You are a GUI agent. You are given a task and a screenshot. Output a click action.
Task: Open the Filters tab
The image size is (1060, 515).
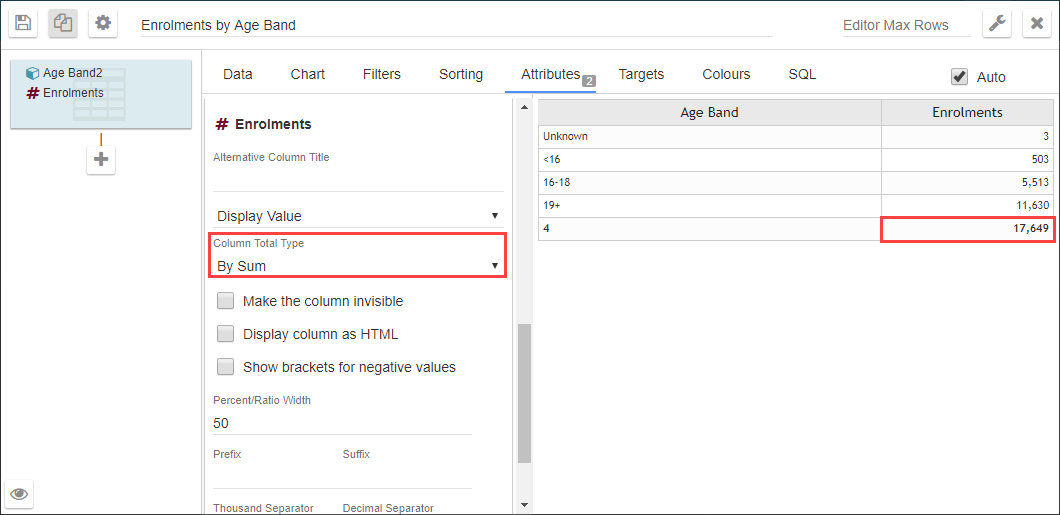click(382, 74)
